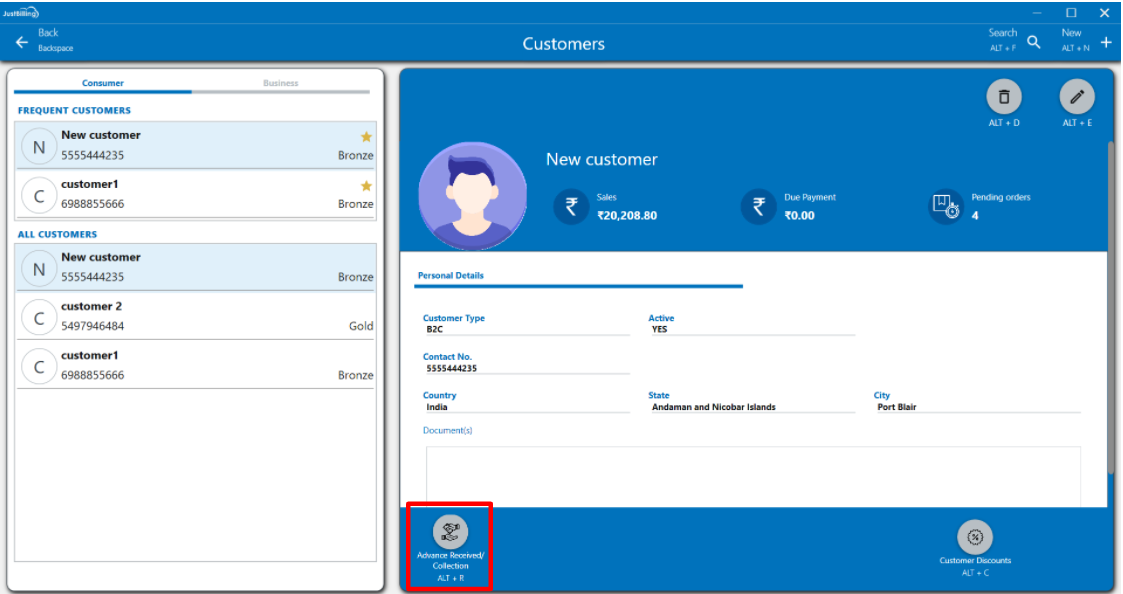This screenshot has height=594, width=1123.
Task: Edit customer using pencil icon
Action: [1077, 97]
